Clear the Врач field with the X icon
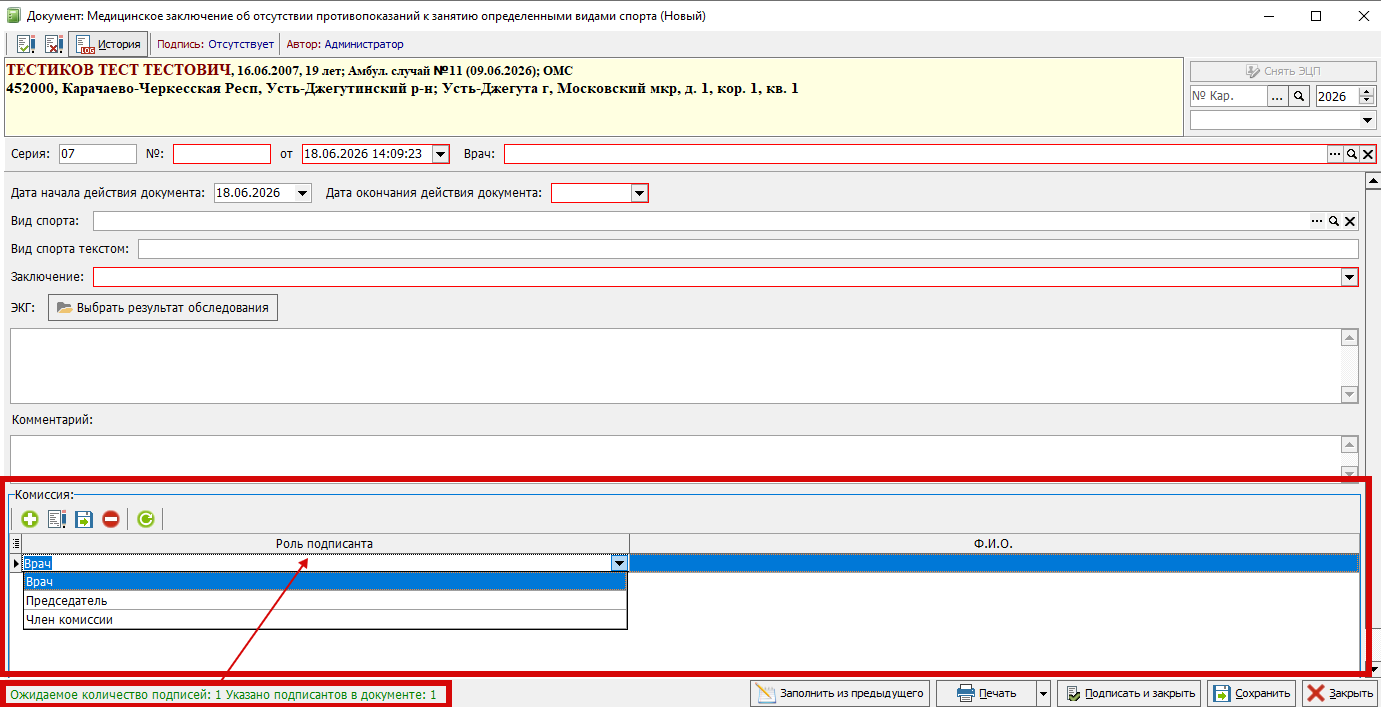The height and width of the screenshot is (707, 1381). pyautogui.click(x=1367, y=154)
